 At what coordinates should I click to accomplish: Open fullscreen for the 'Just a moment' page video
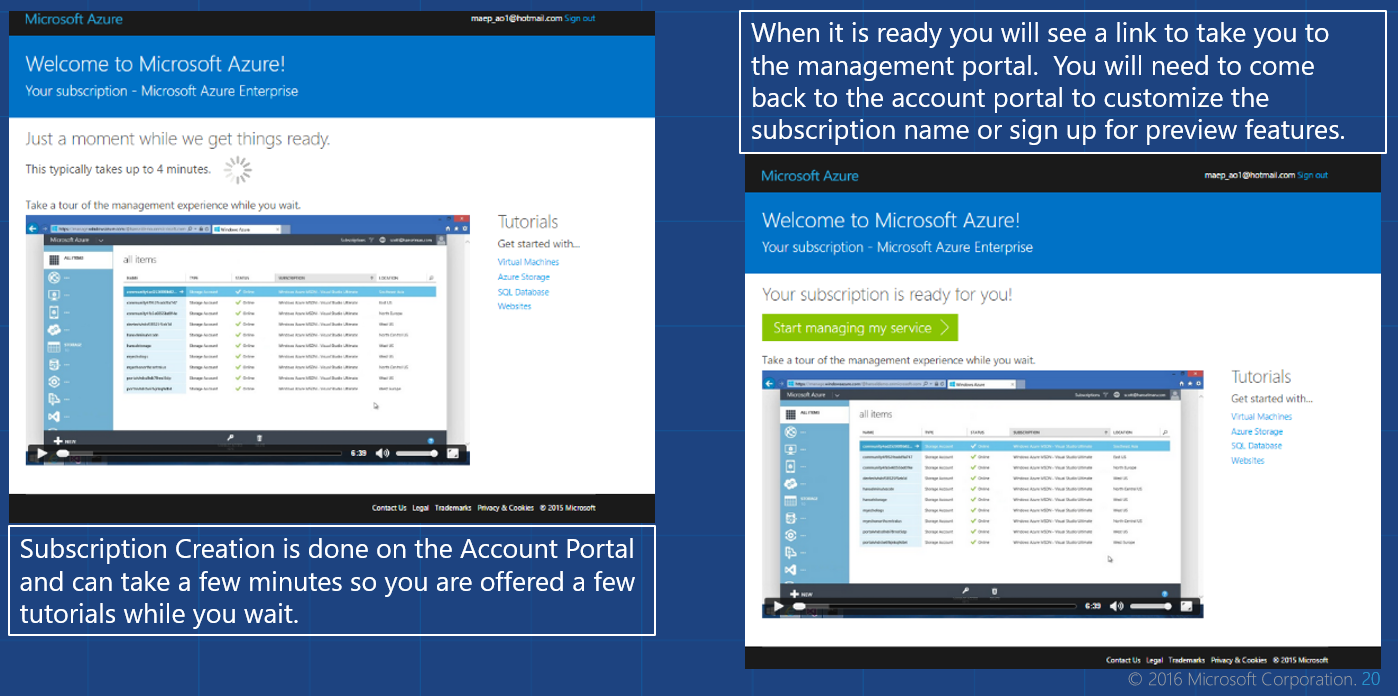point(453,453)
